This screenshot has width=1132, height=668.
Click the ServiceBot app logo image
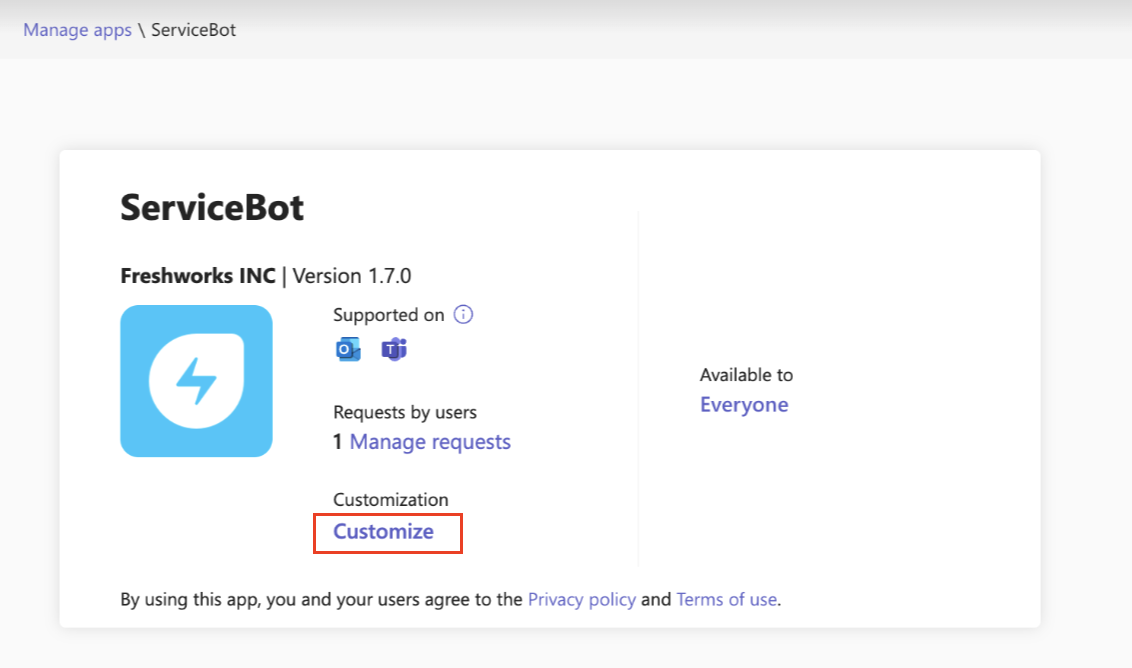click(x=196, y=381)
